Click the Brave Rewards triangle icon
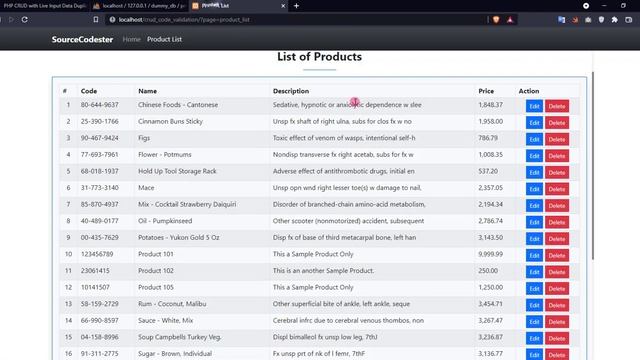Viewport: 640px width, 360px height. 510,20
